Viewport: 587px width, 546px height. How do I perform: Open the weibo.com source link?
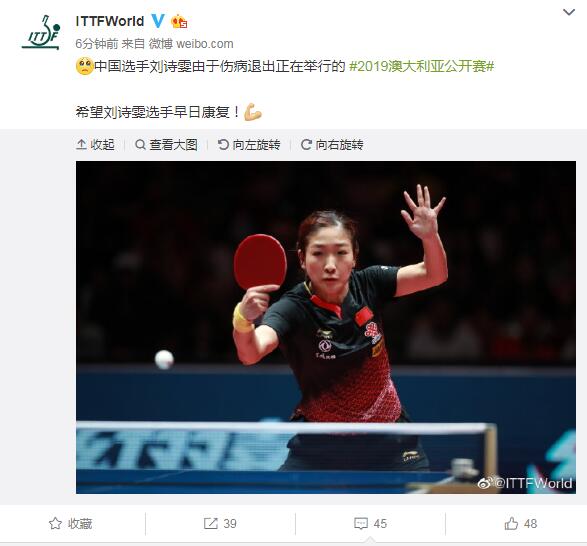click(x=204, y=44)
